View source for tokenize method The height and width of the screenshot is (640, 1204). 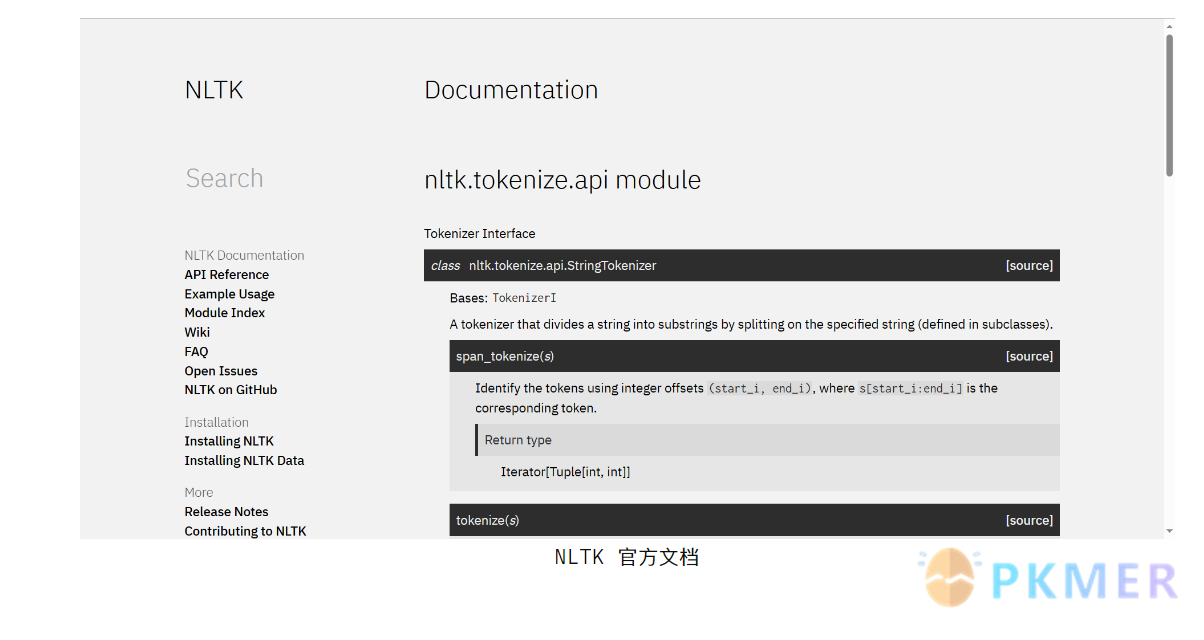(1029, 521)
